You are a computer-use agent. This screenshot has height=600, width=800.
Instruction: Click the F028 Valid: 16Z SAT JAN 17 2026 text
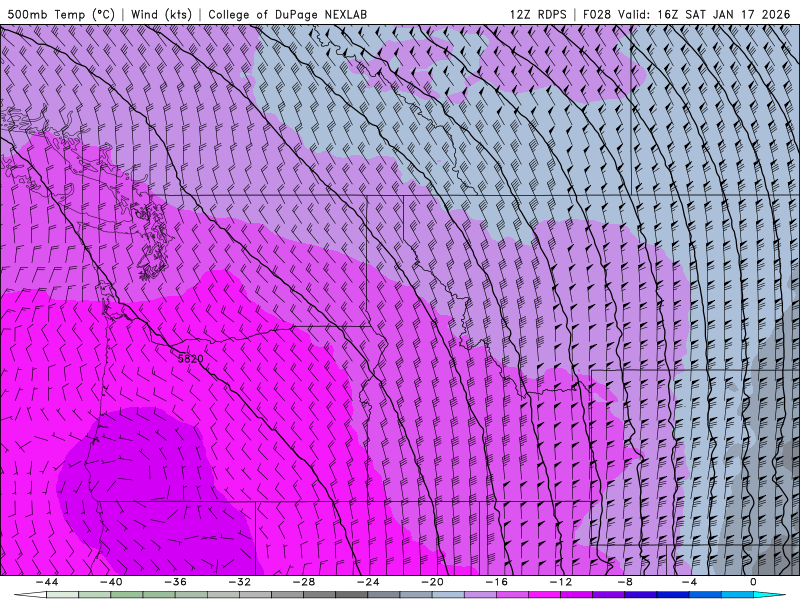[687, 14]
